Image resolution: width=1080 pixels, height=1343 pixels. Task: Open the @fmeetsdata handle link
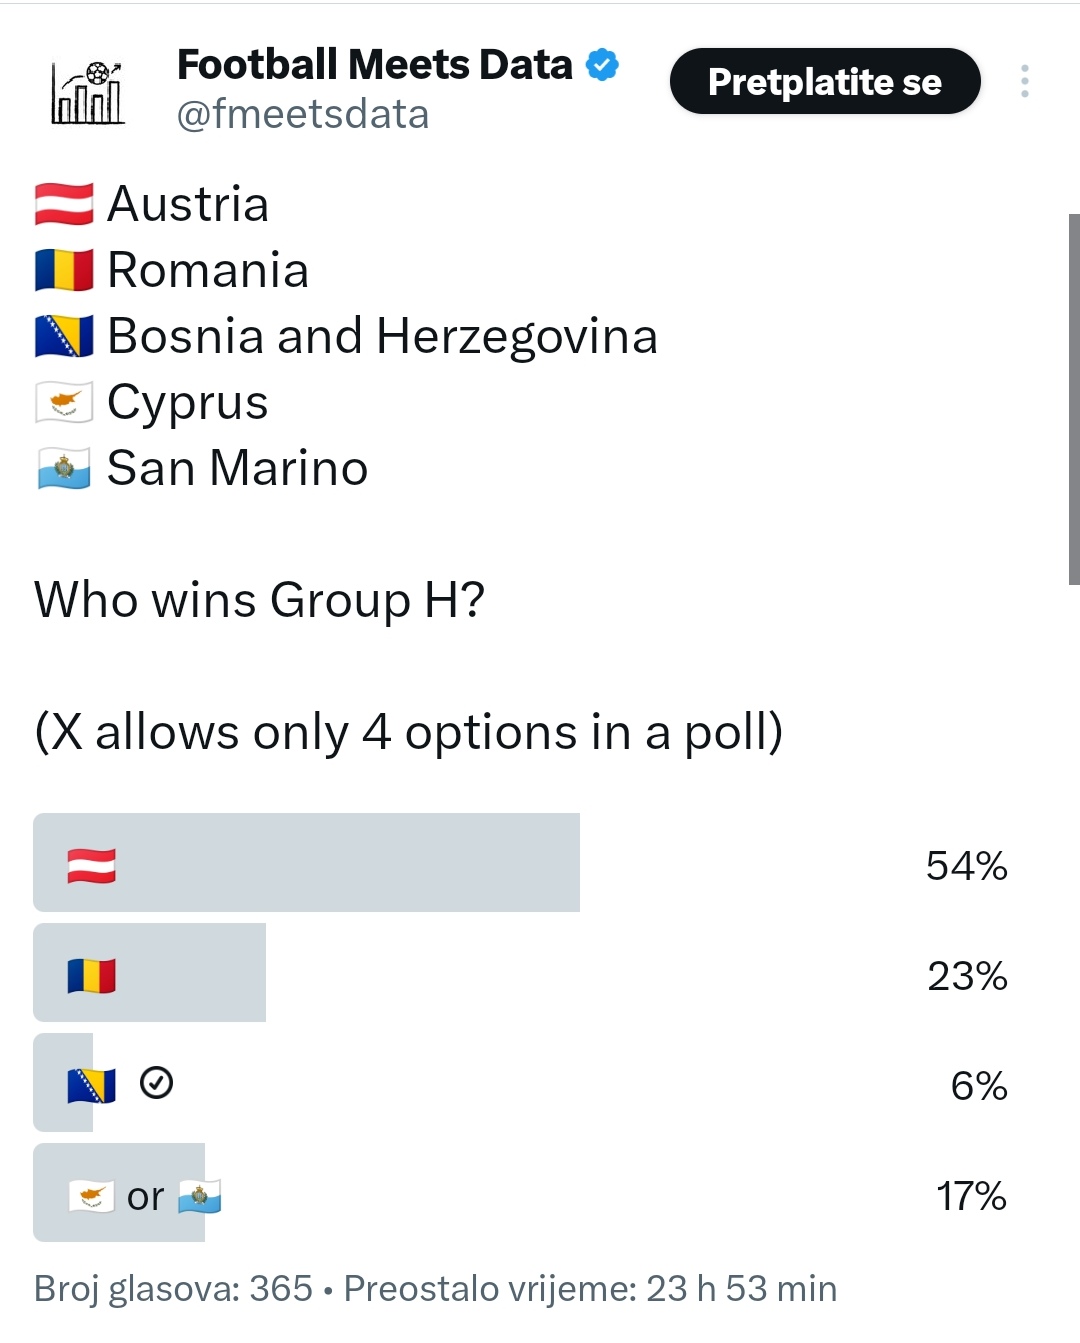[303, 114]
